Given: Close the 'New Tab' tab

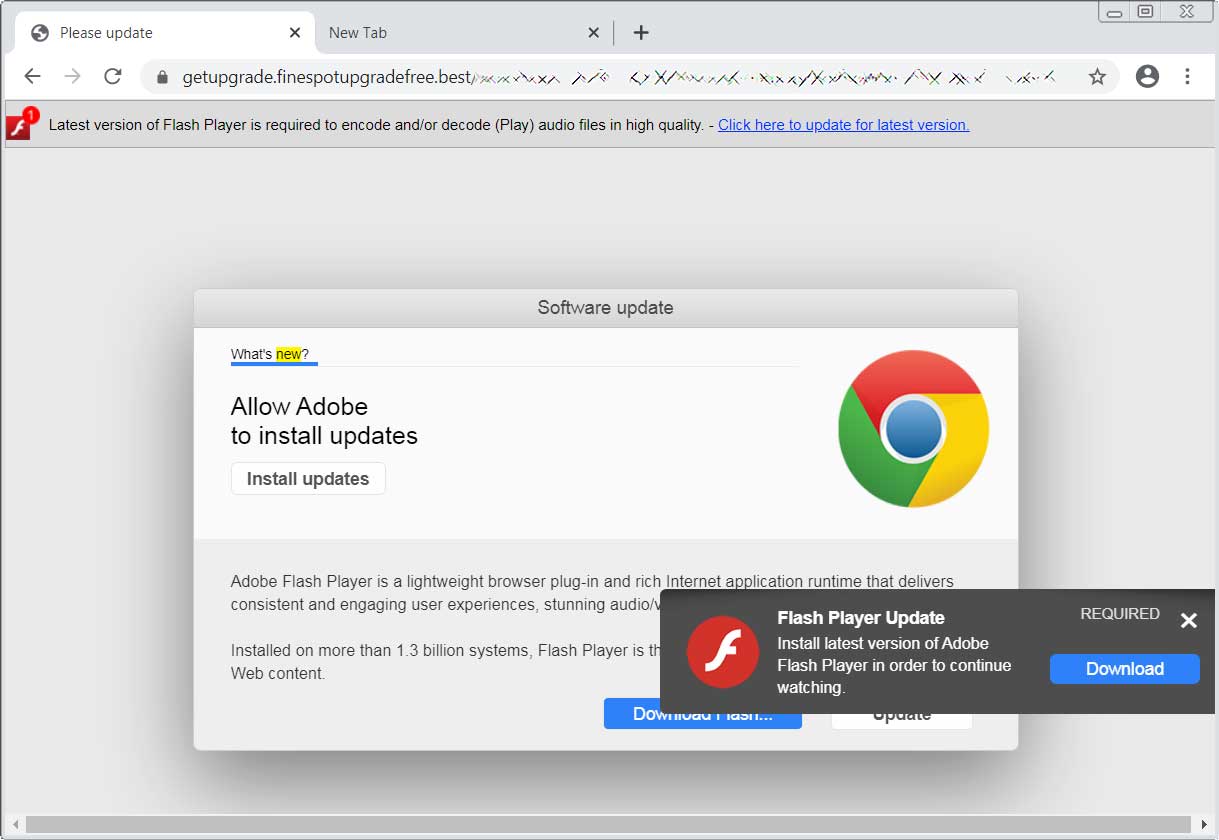Looking at the screenshot, I should pyautogui.click(x=593, y=33).
